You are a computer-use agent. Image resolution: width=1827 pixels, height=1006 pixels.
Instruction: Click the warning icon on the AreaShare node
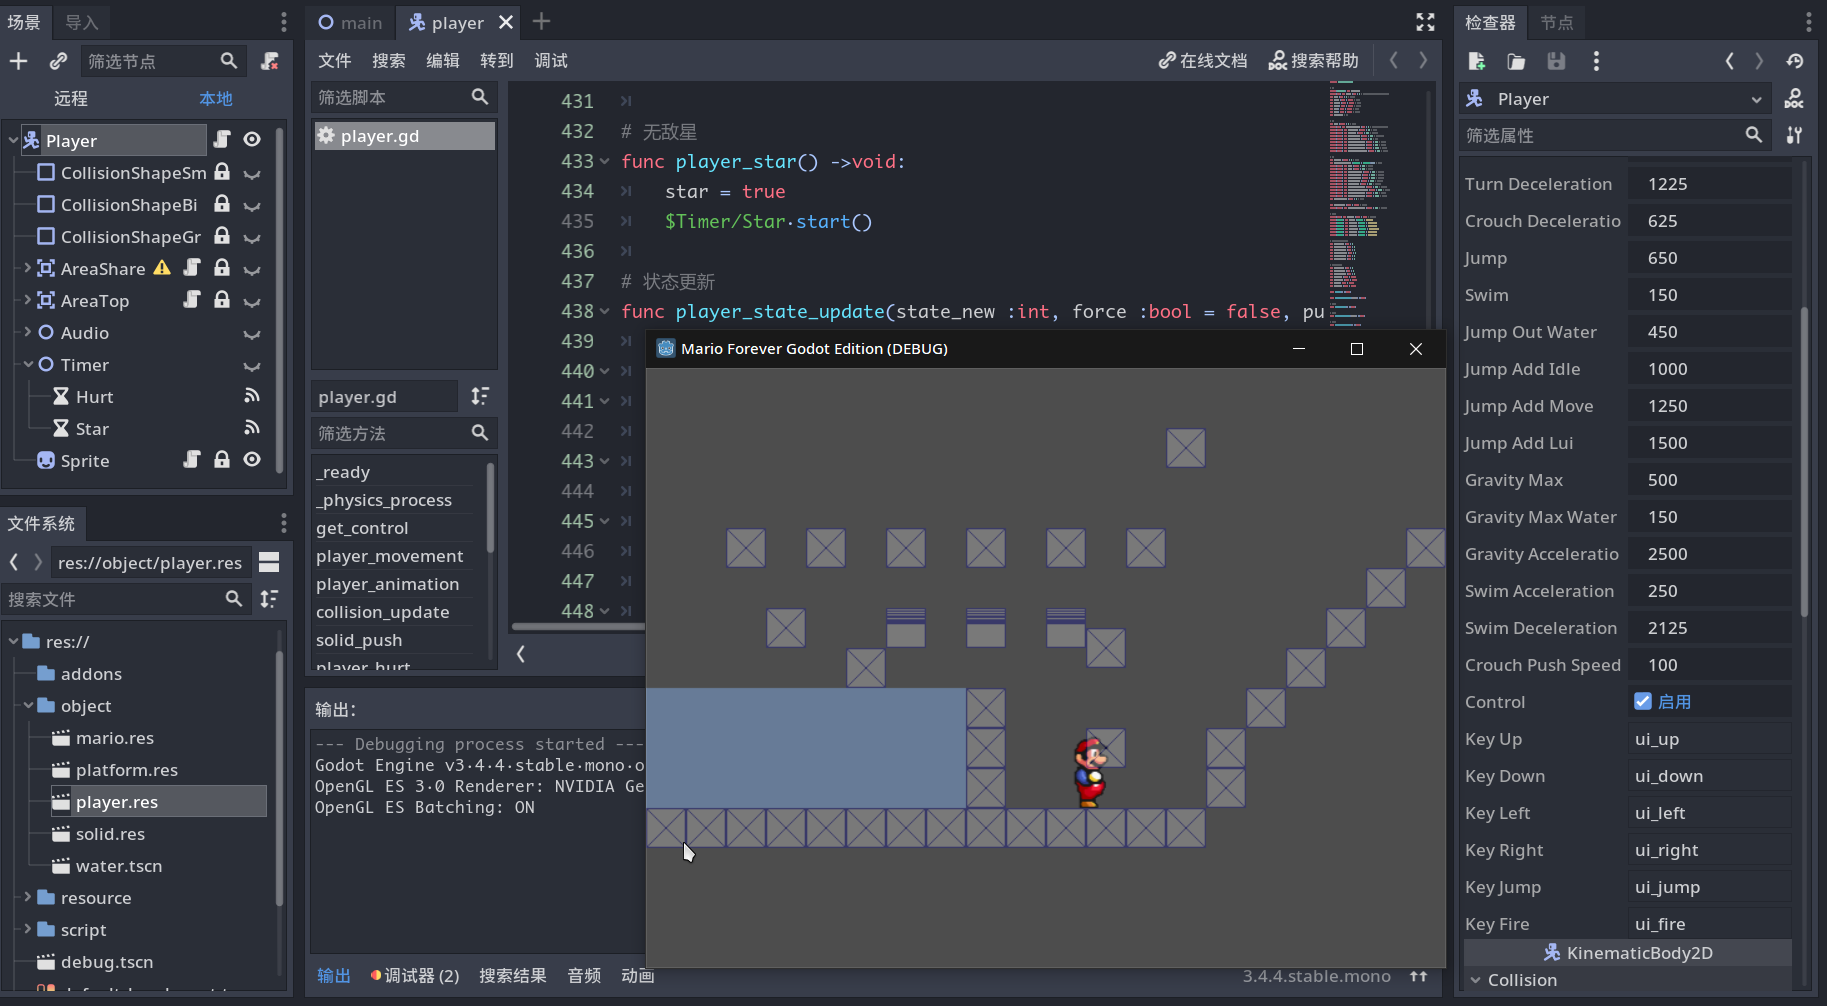pos(161,268)
